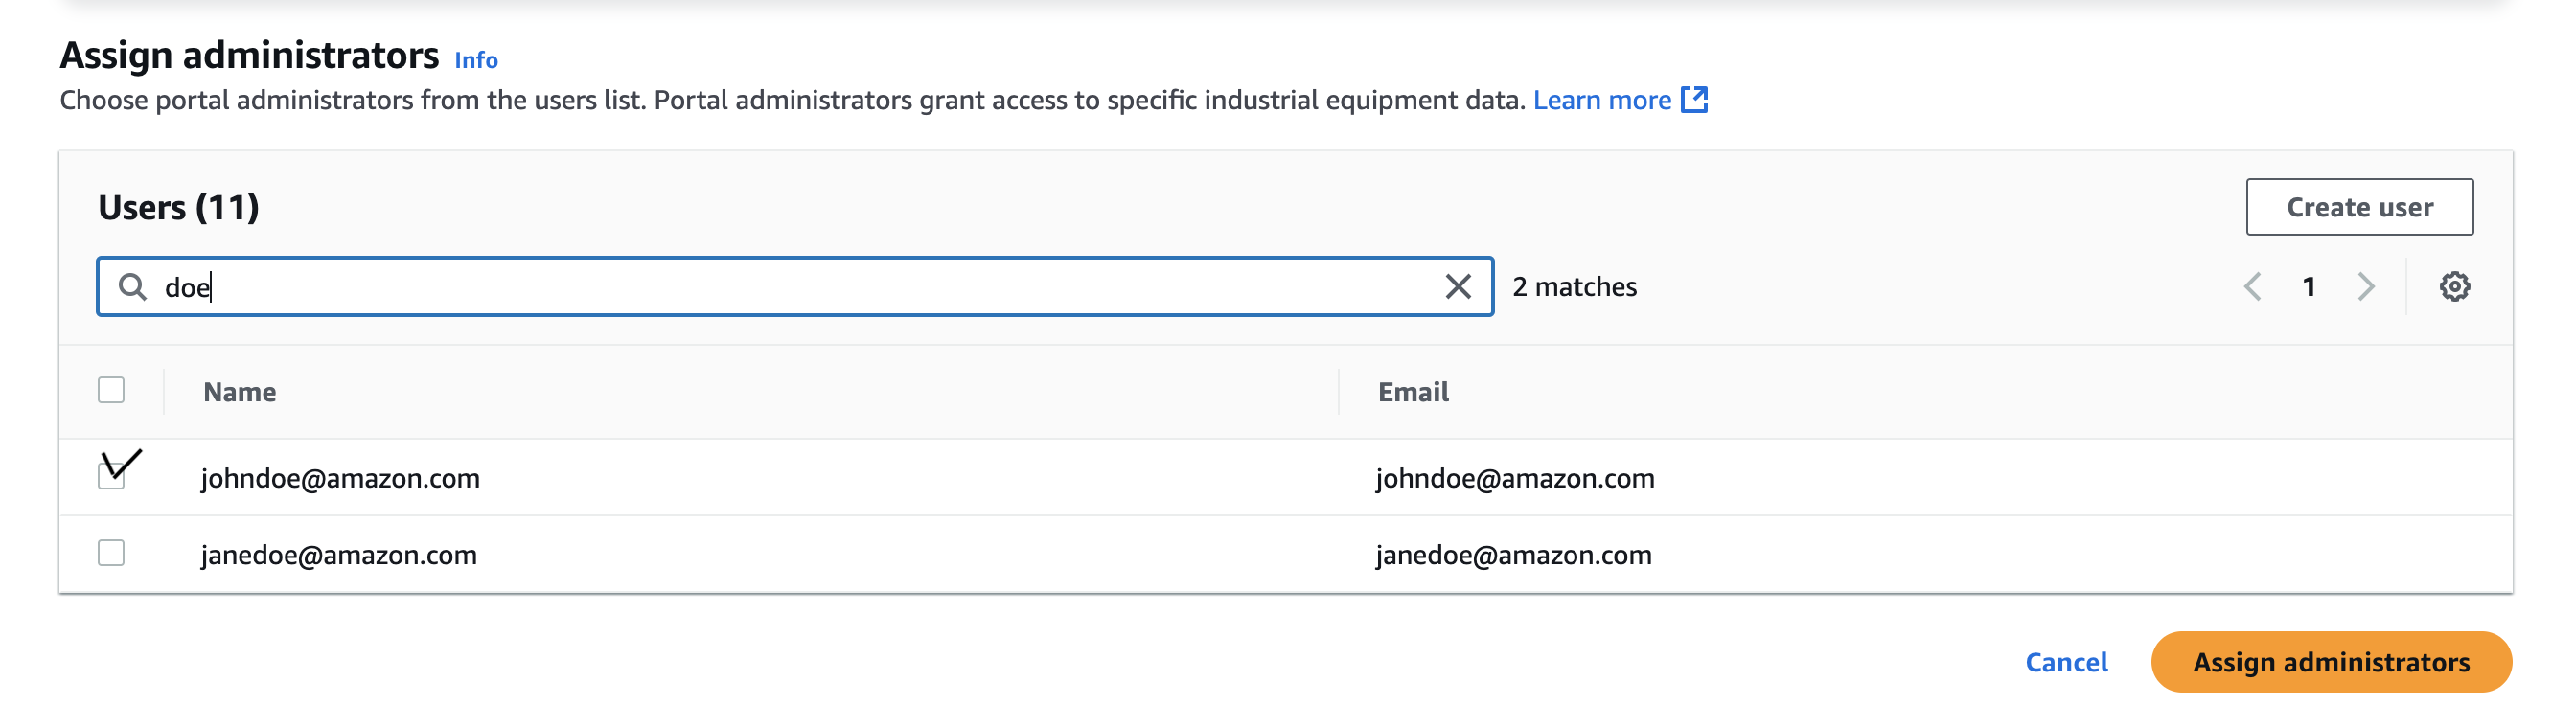Screen dimensions: 2576x728
Task: Confirm with the Assign administrators button
Action: pyautogui.click(x=2331, y=662)
